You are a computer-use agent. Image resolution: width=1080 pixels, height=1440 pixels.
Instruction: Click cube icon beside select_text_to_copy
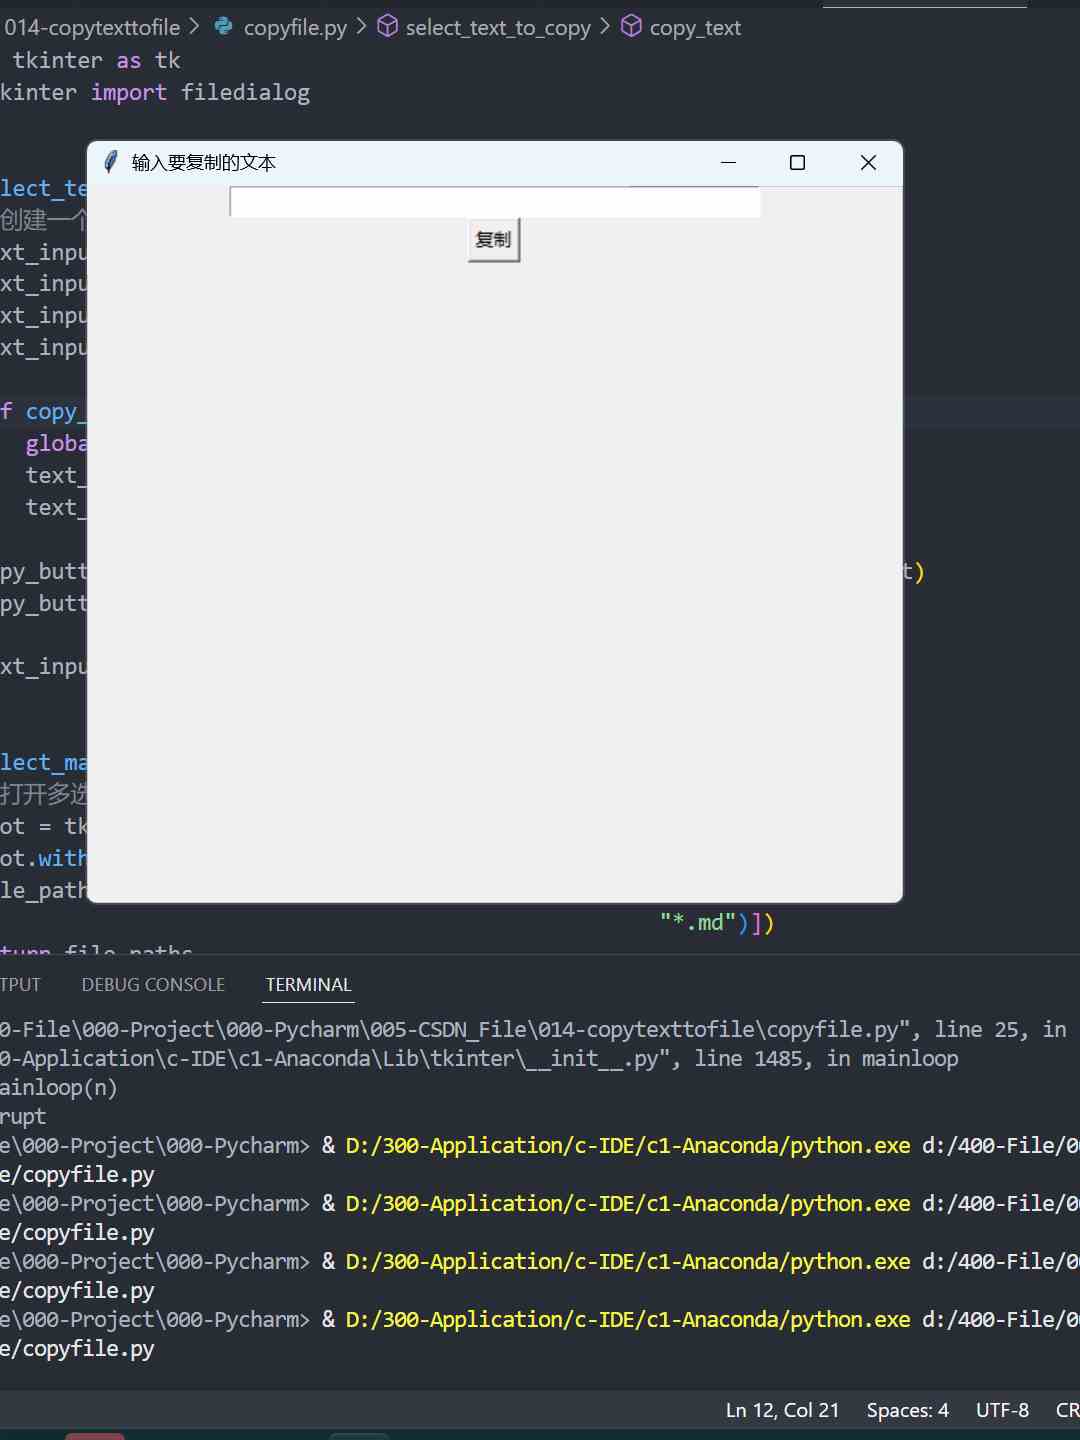(x=387, y=26)
